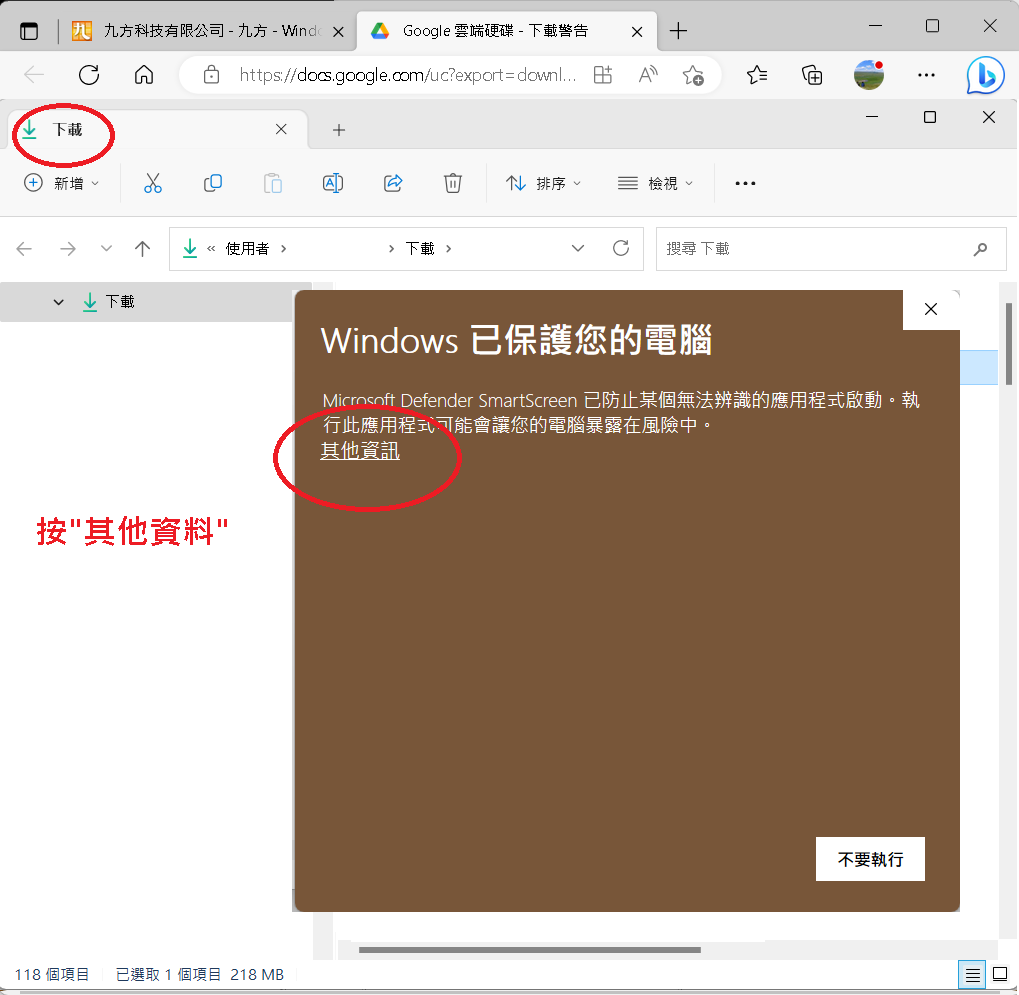Click the site lock info icon
This screenshot has height=995, width=1019.
point(211,75)
